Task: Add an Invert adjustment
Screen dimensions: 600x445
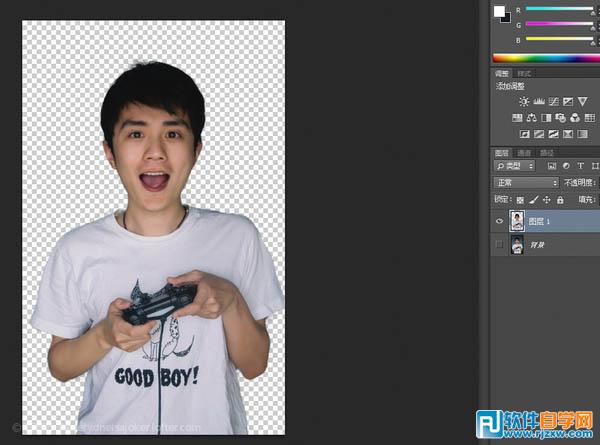Action: (x=524, y=134)
